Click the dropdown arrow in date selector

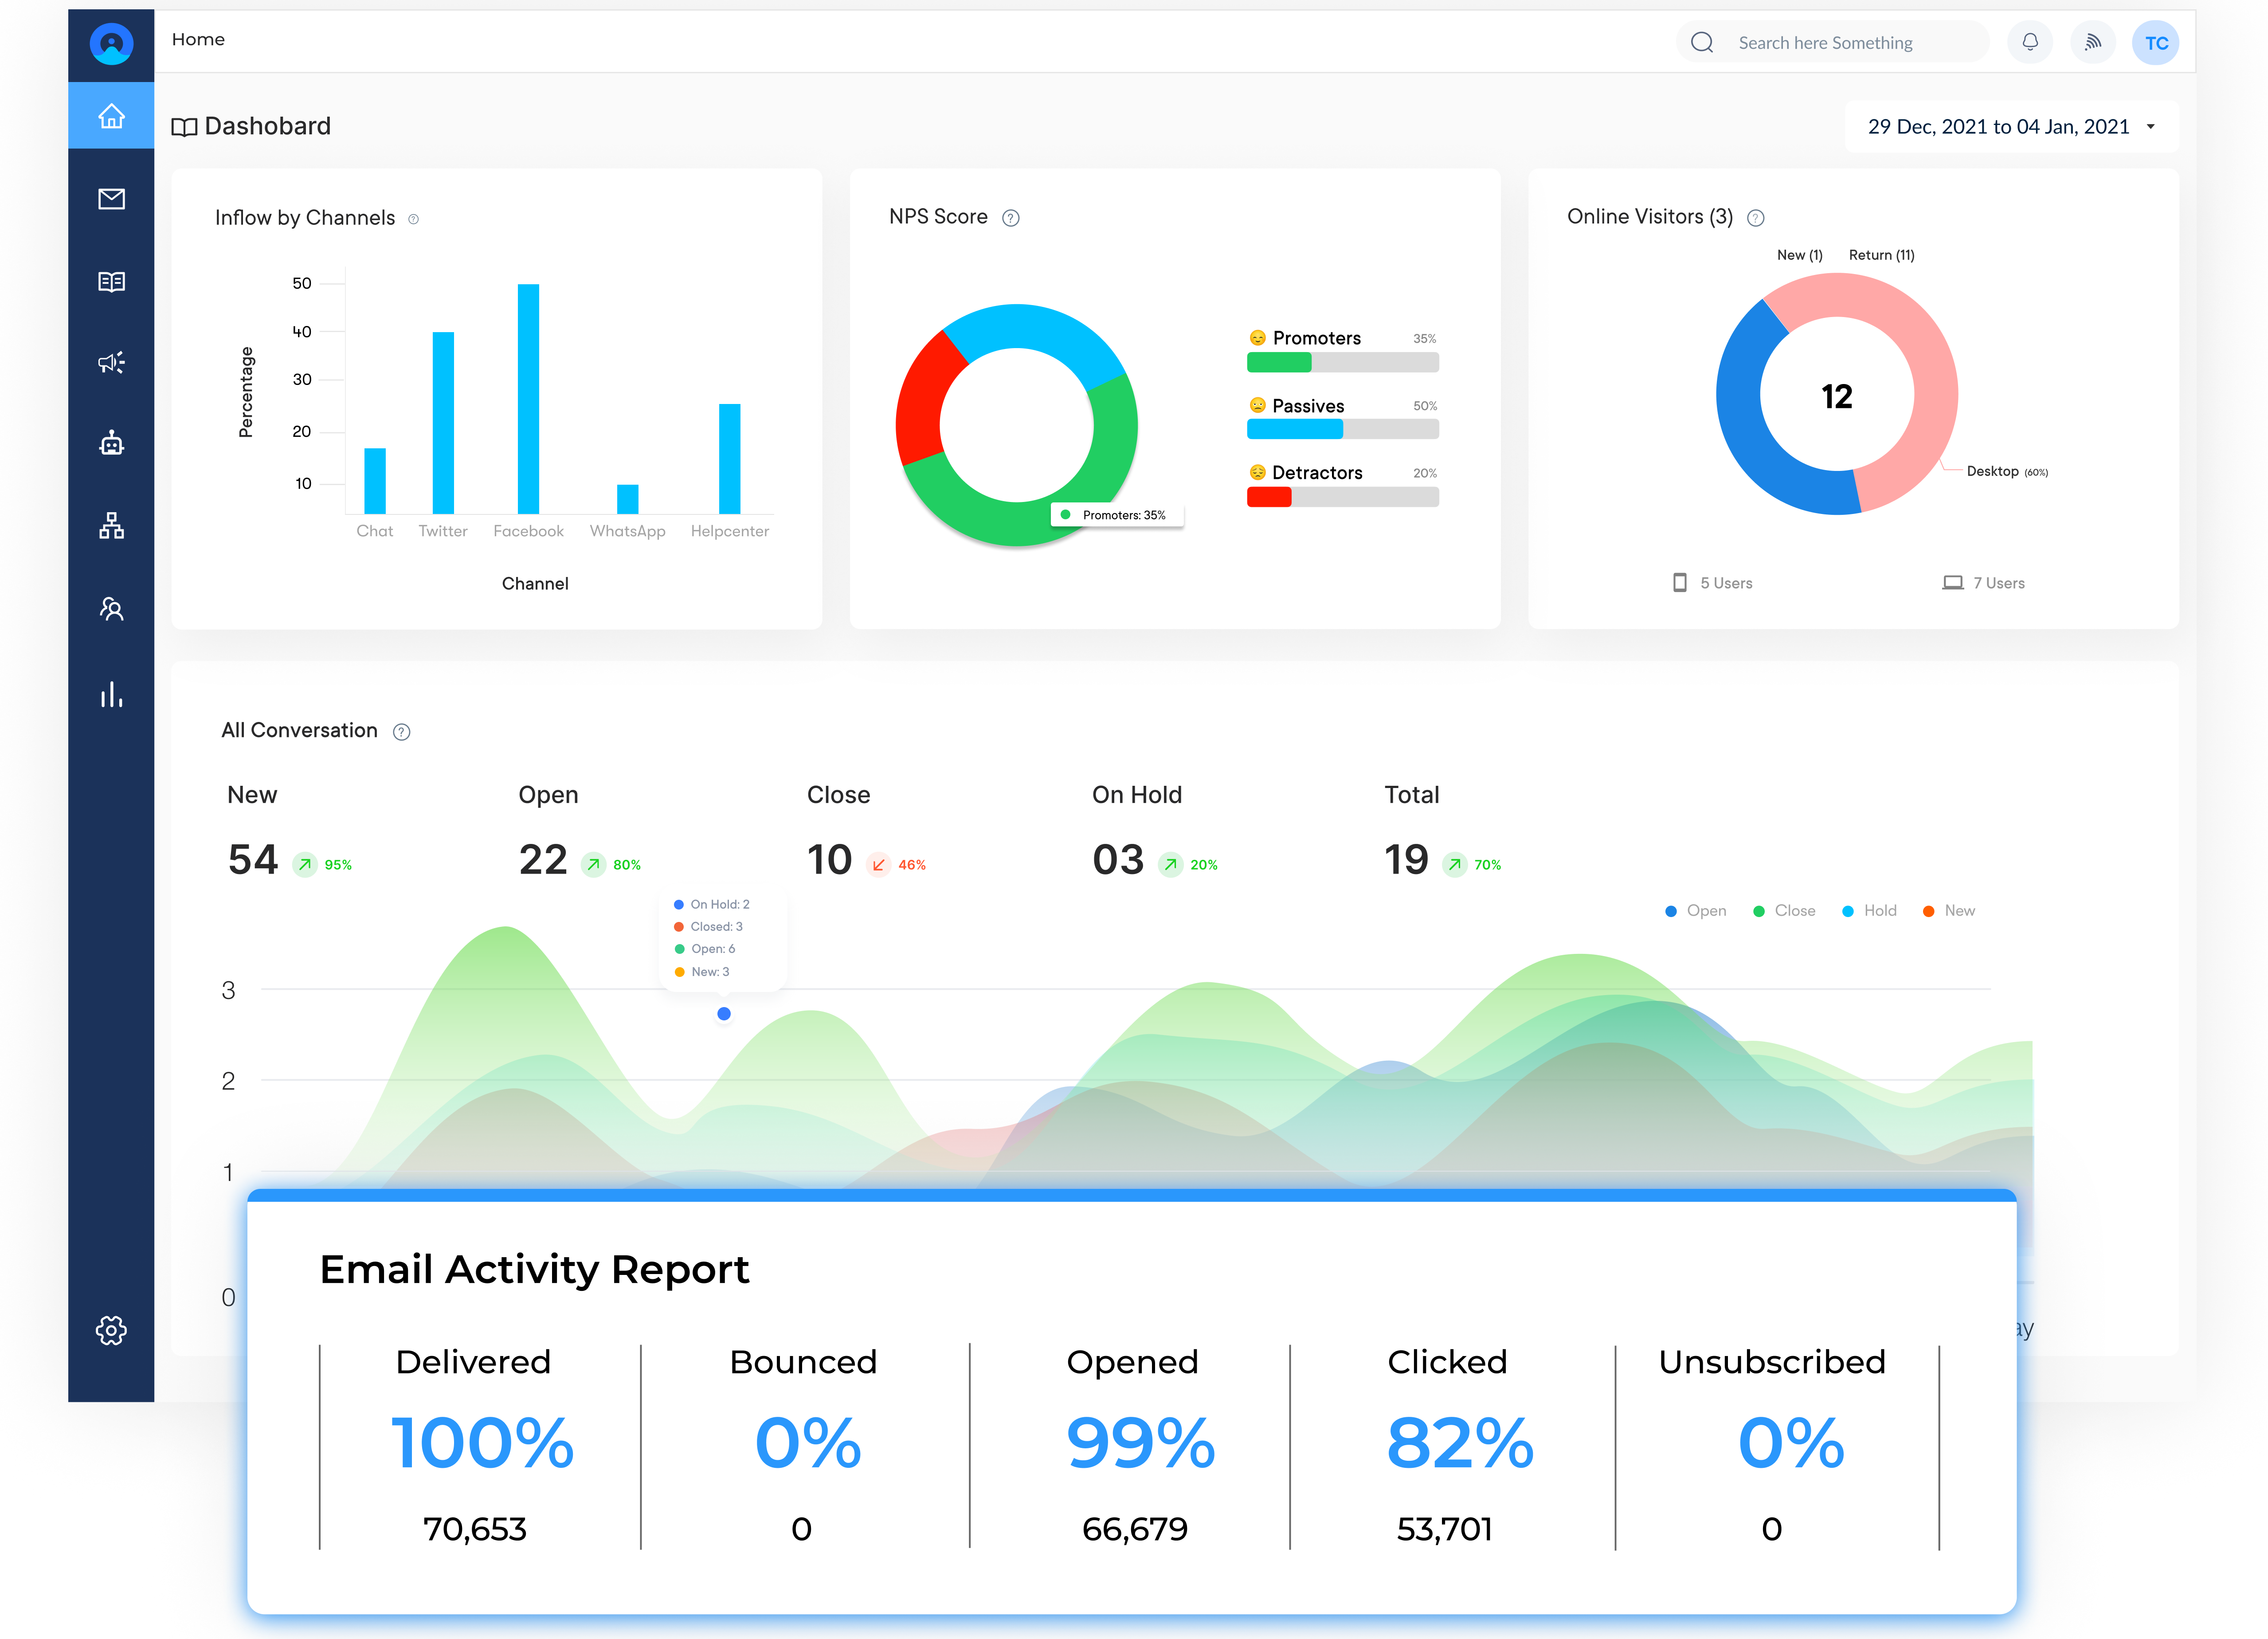coord(2150,127)
